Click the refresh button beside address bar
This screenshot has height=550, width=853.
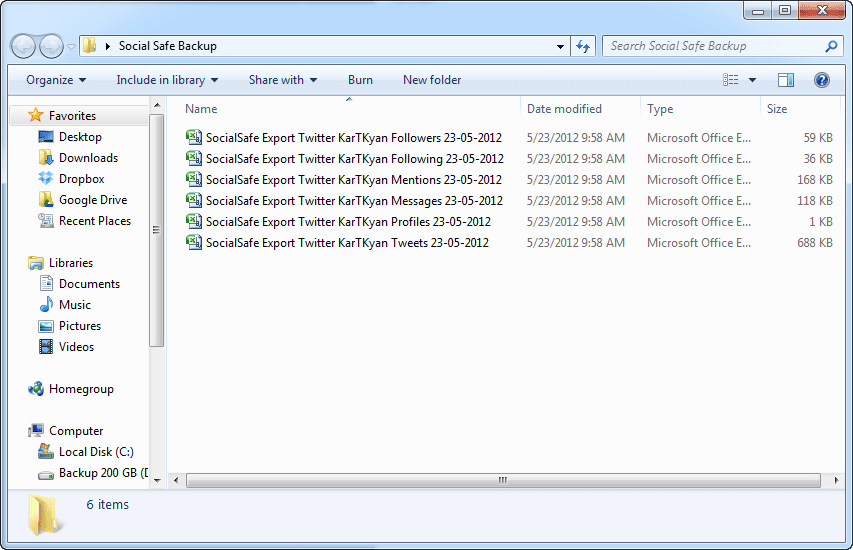[584, 46]
